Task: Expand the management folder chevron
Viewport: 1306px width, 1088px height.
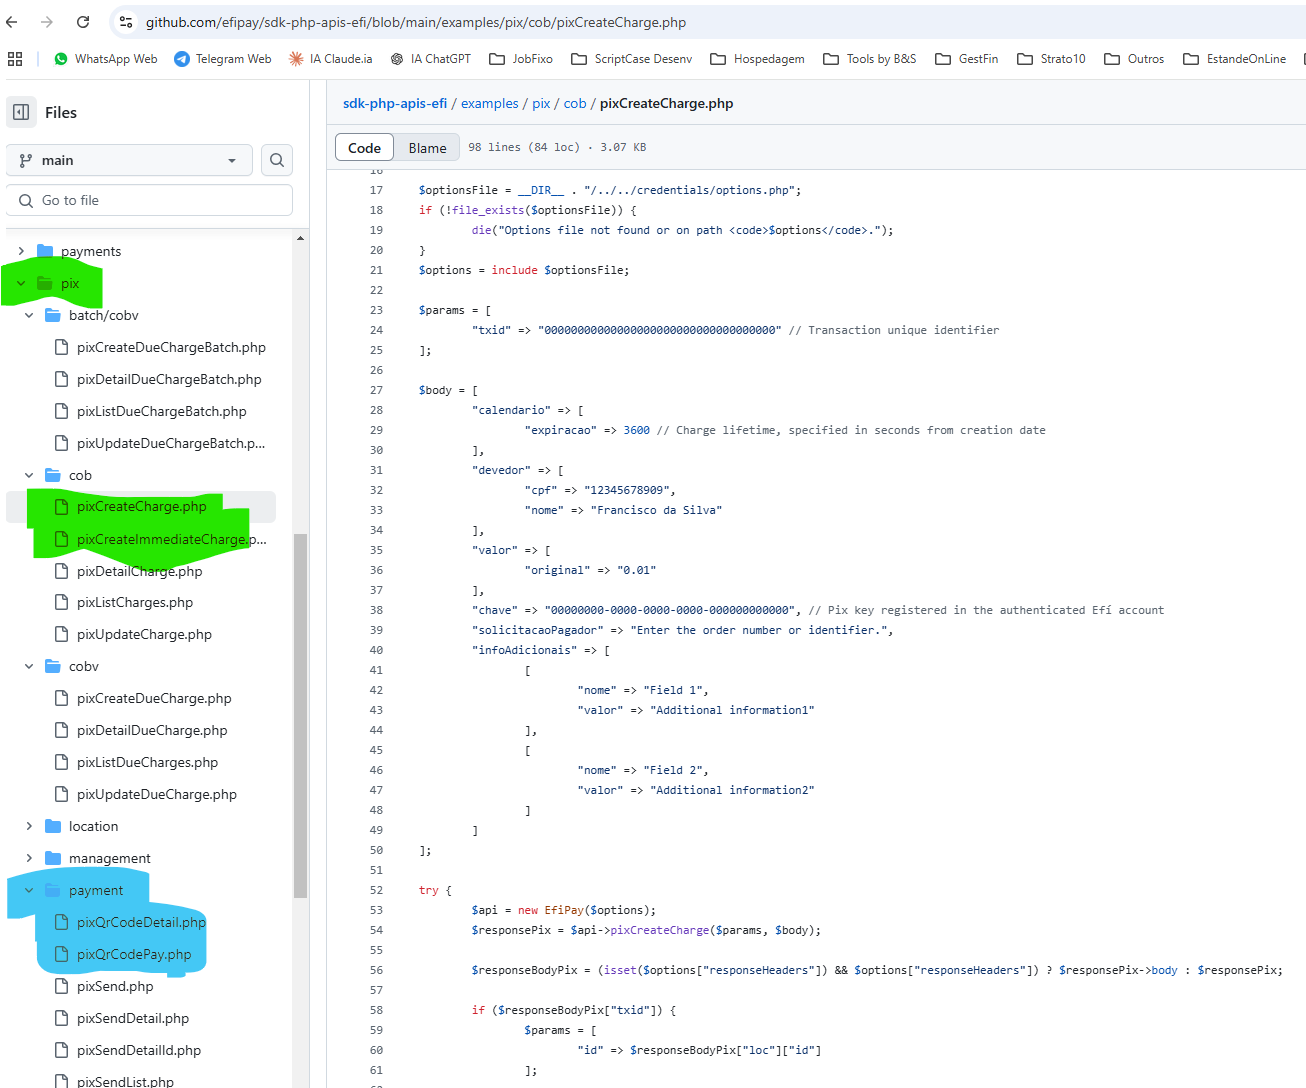Action: [x=29, y=858]
